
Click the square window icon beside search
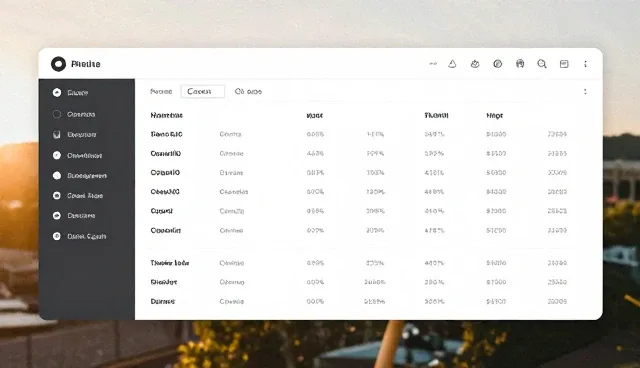click(x=564, y=64)
